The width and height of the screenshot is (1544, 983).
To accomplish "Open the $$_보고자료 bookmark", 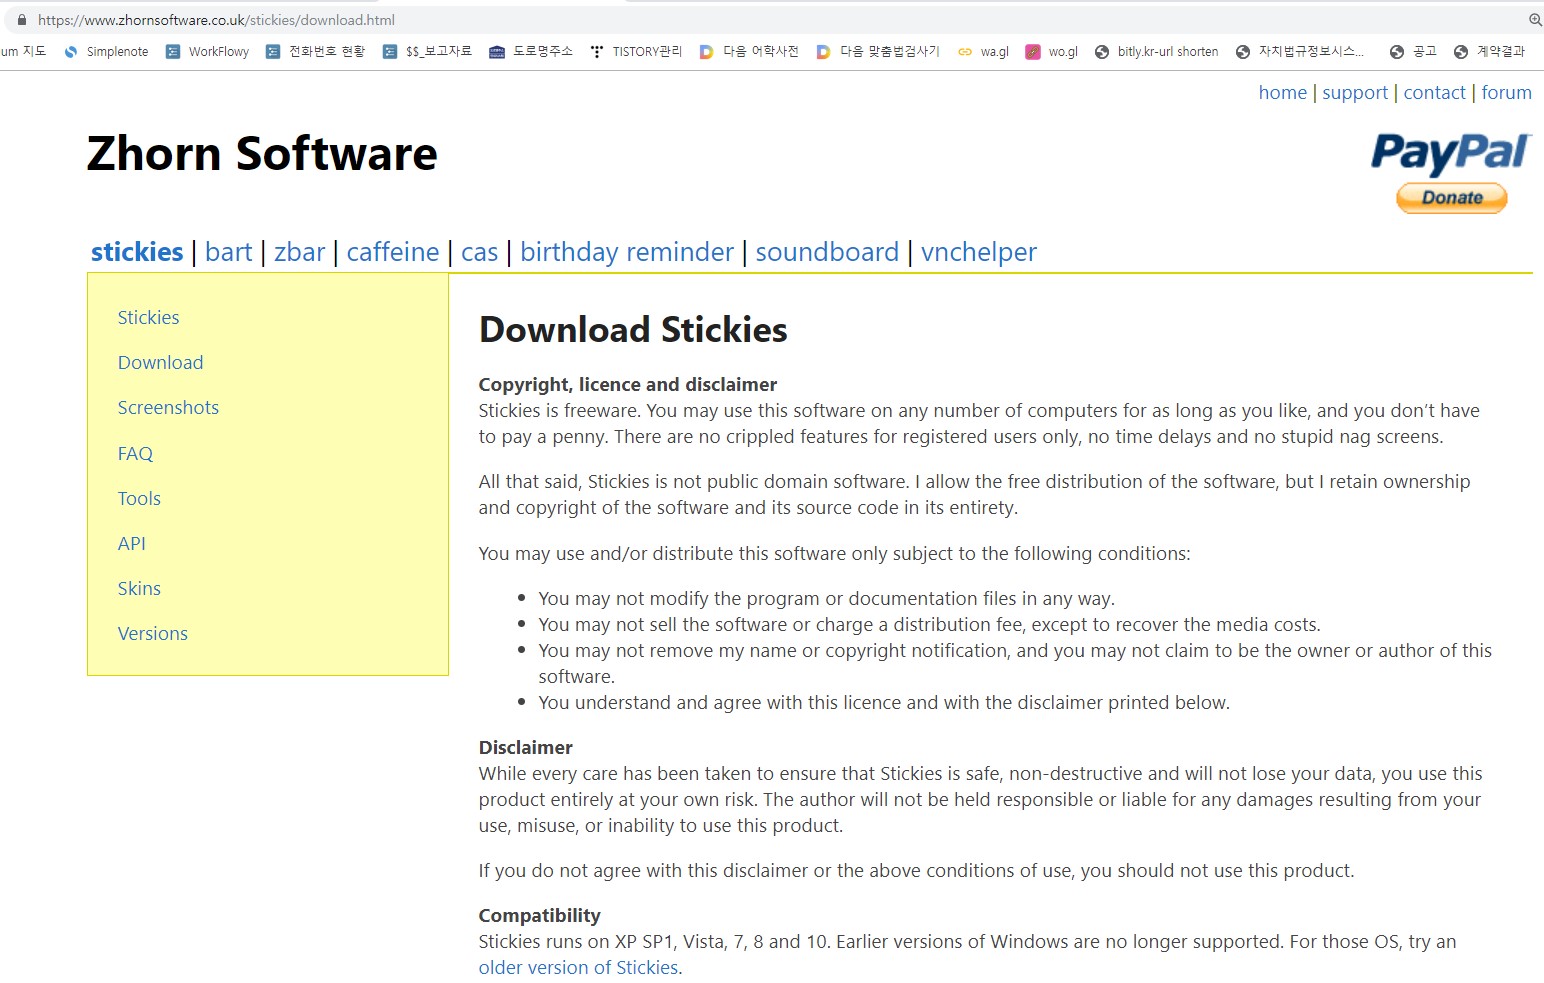I will (x=427, y=52).
